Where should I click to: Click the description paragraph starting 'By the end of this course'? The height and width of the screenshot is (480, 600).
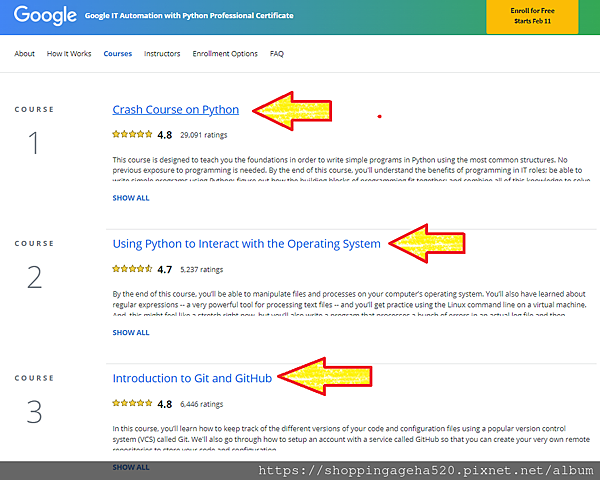pyautogui.click(x=349, y=304)
